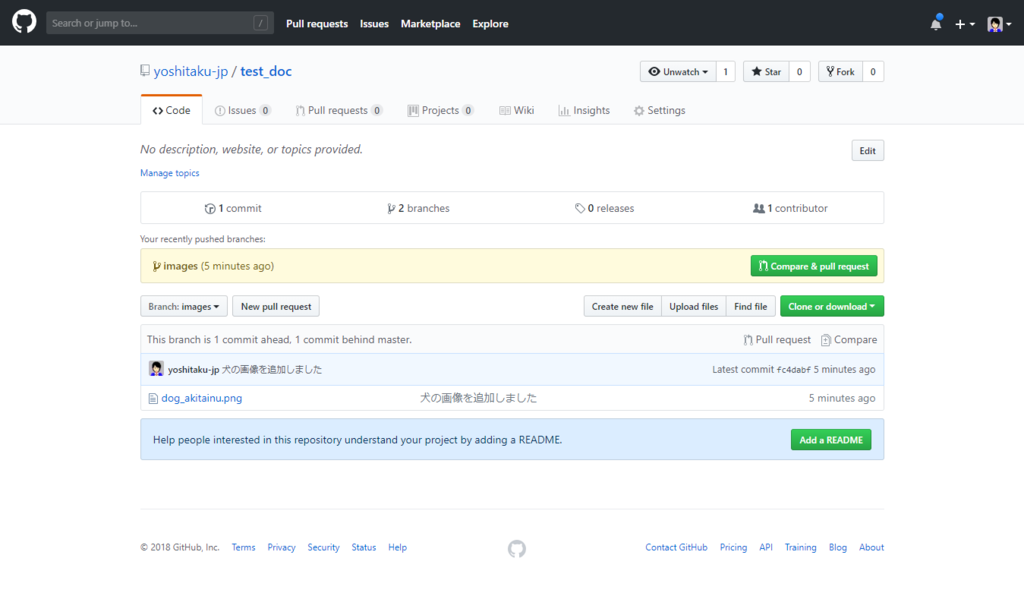Viewport: 1024px width, 596px height.
Task: Click the Add a README button
Action: [x=831, y=440]
